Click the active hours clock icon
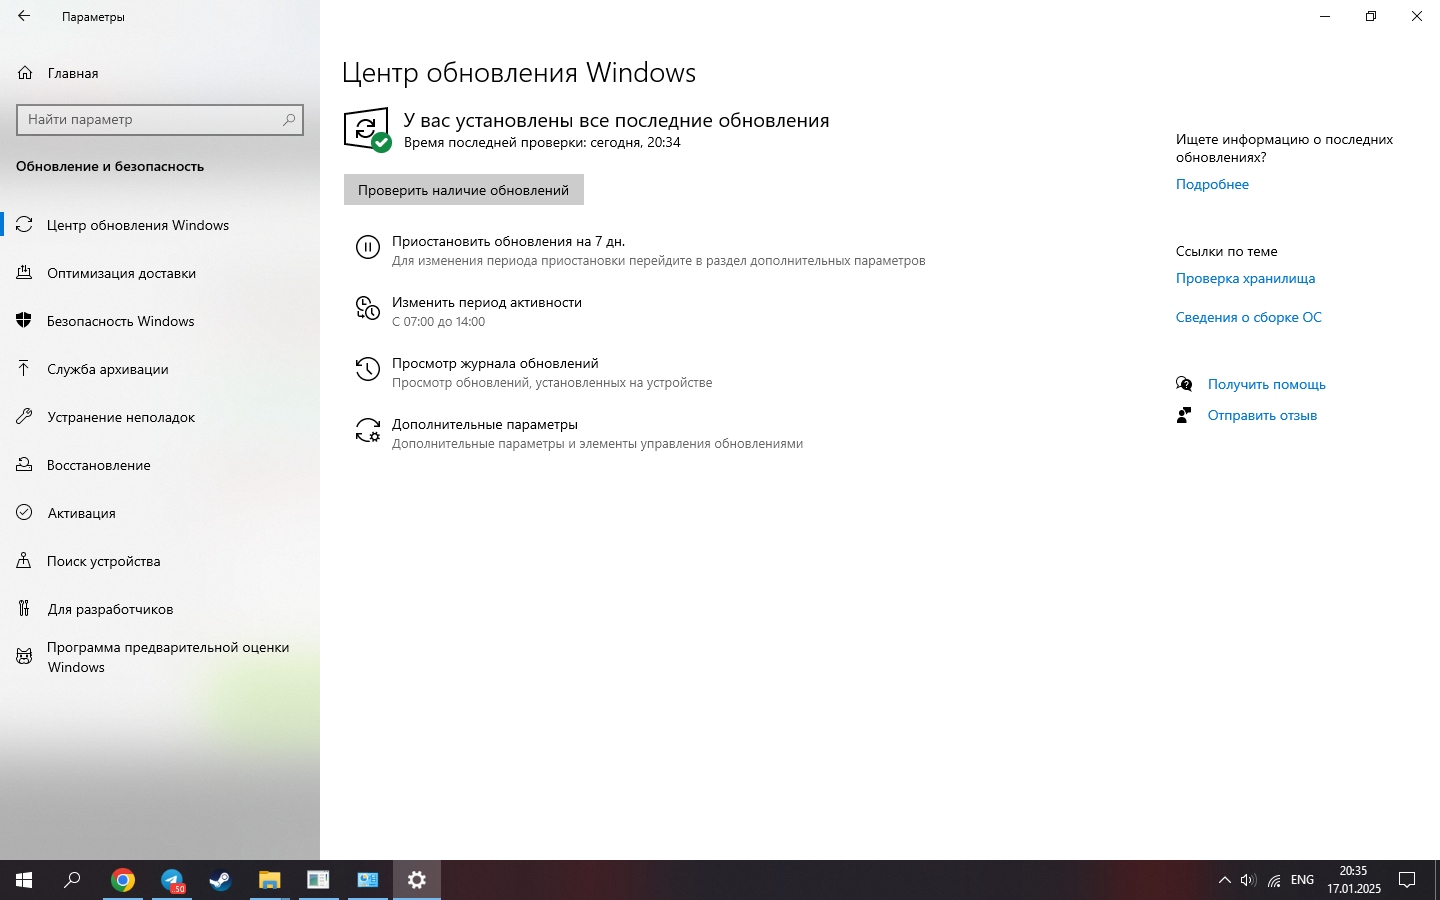1440x900 pixels. click(368, 309)
